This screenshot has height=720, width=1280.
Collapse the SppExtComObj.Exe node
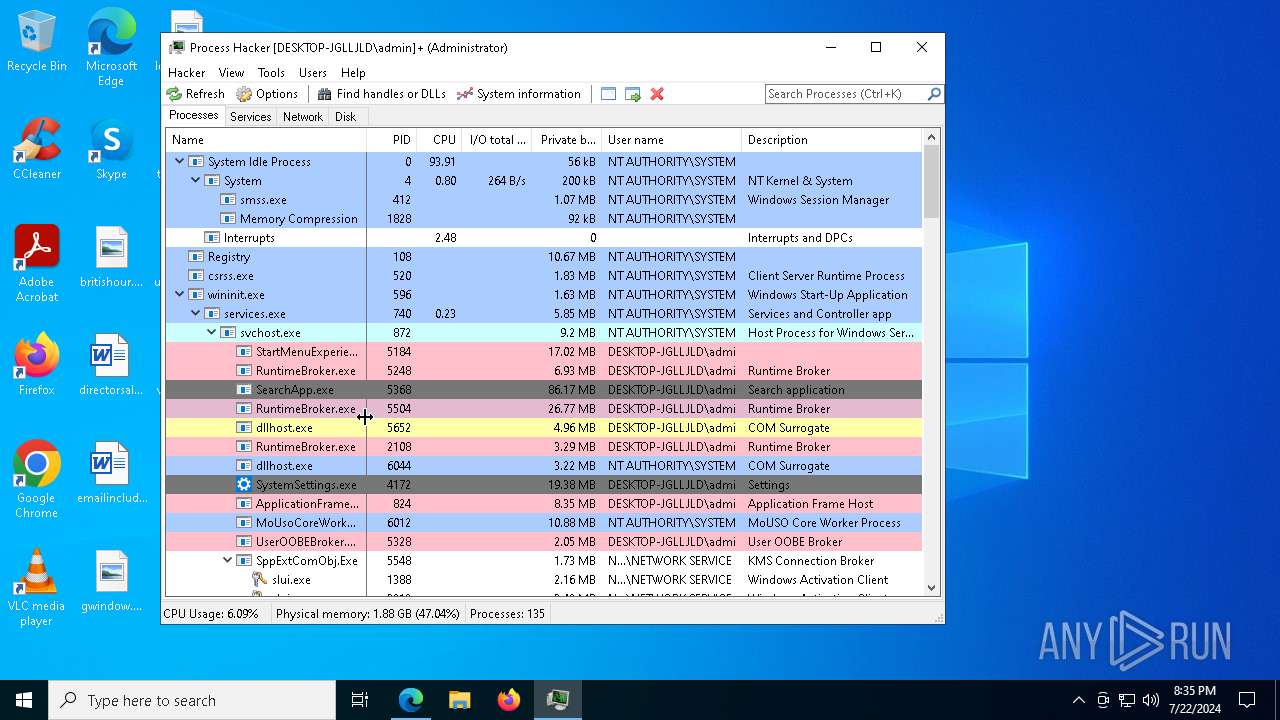[x=228, y=560]
